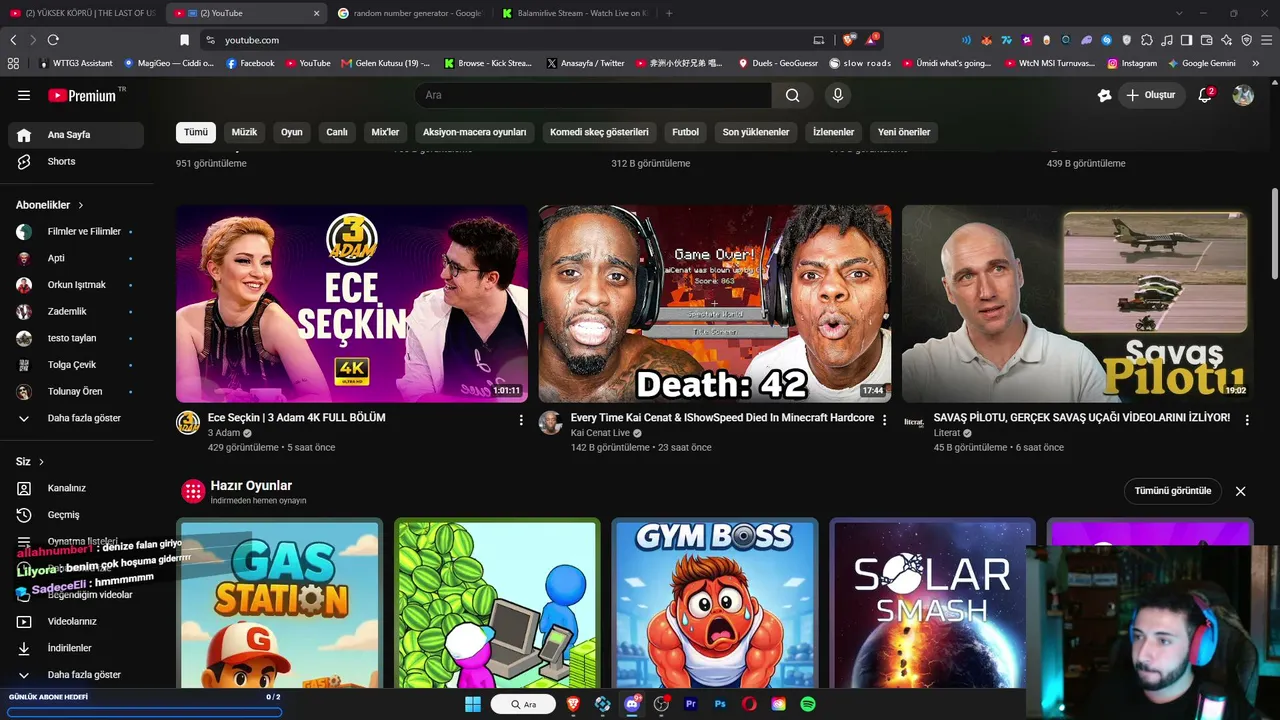Click the YouTube Premium logo
Image resolution: width=1280 pixels, height=720 pixels.
pos(82,95)
